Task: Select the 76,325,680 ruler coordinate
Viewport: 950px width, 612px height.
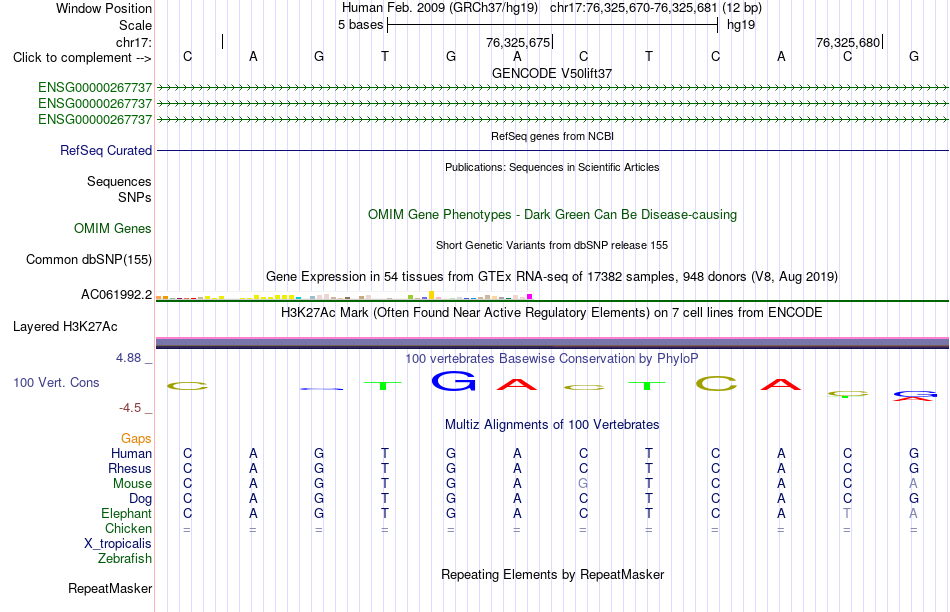Action: pos(848,42)
